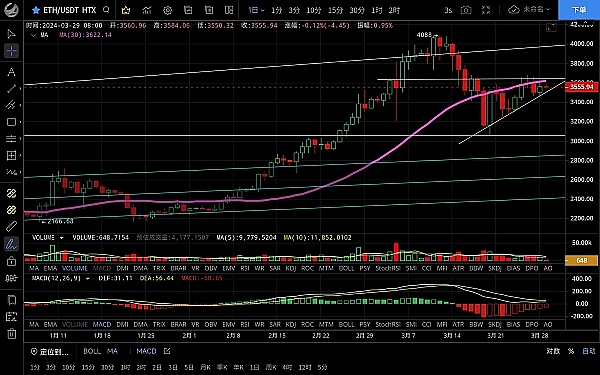
Task: Click the 定位到 locate pin button
Action: (x=50, y=351)
